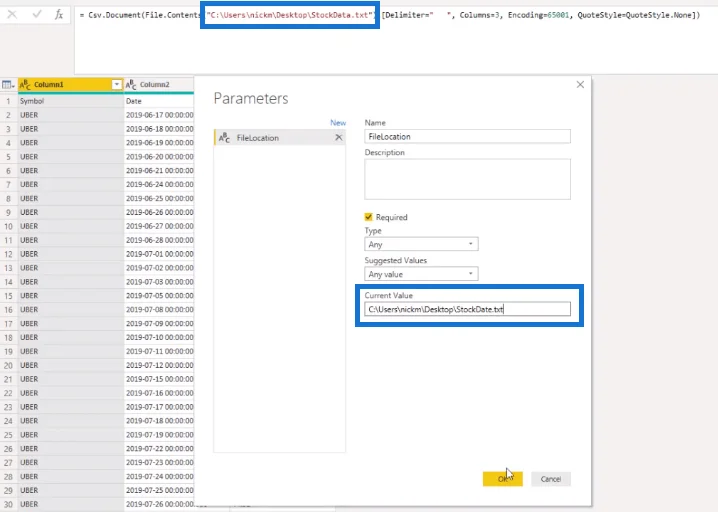Image resolution: width=718 pixels, height=512 pixels.
Task: Click into the Description text box
Action: 467,179
